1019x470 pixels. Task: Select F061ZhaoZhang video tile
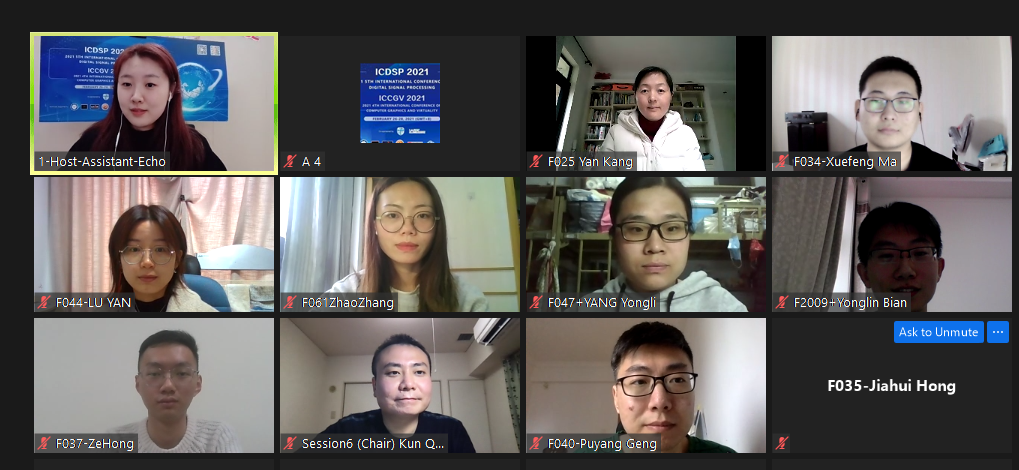pyautogui.click(x=400, y=244)
